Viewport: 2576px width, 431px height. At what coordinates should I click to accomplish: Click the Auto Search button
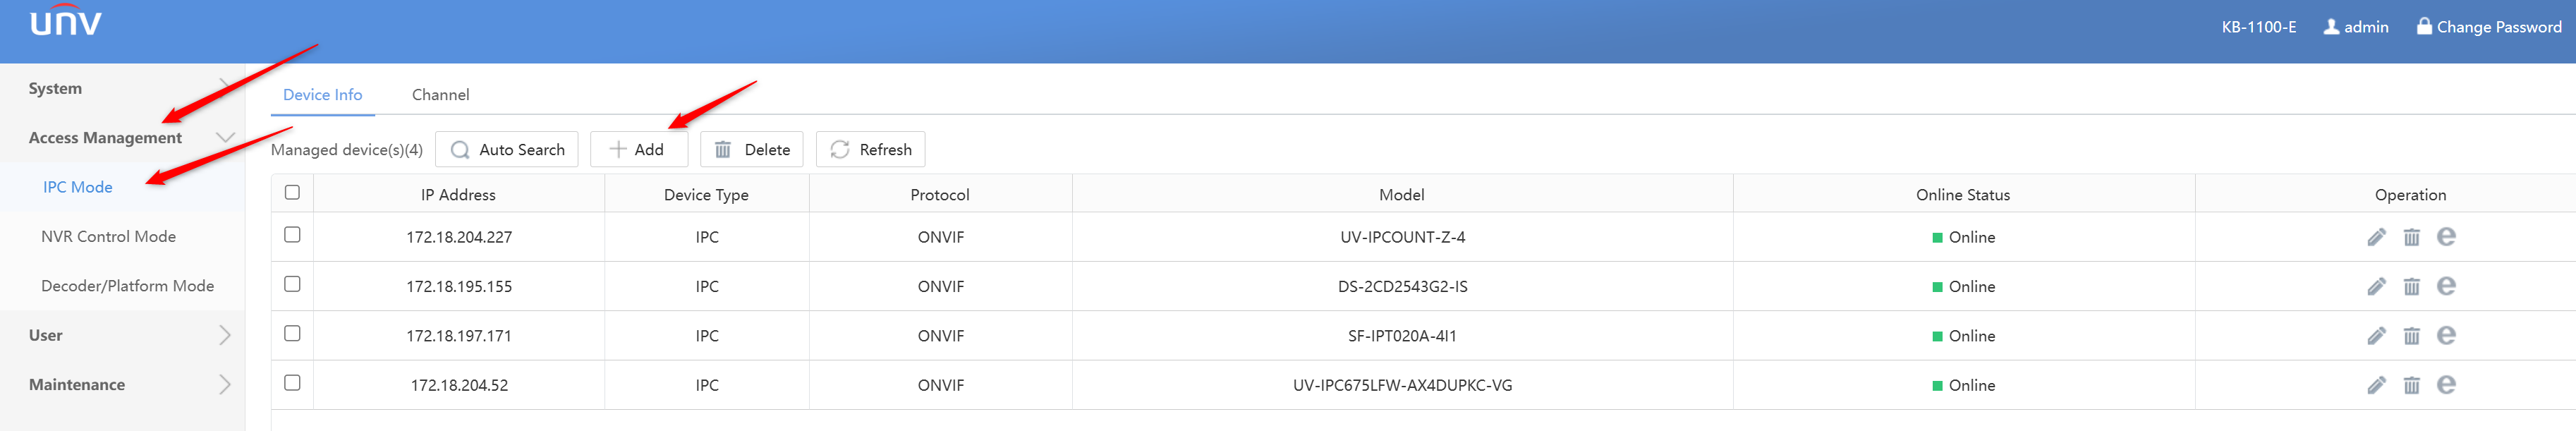click(506, 150)
